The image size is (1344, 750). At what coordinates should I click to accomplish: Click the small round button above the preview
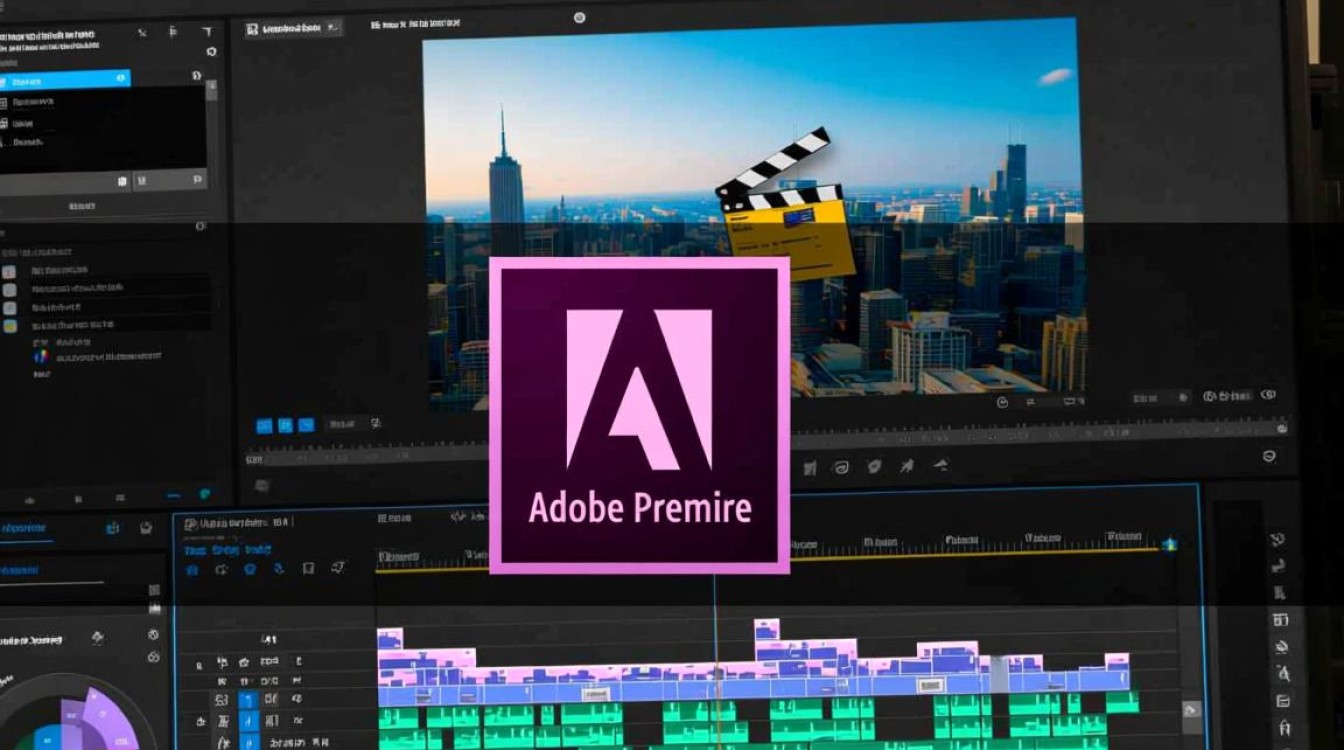tap(579, 17)
